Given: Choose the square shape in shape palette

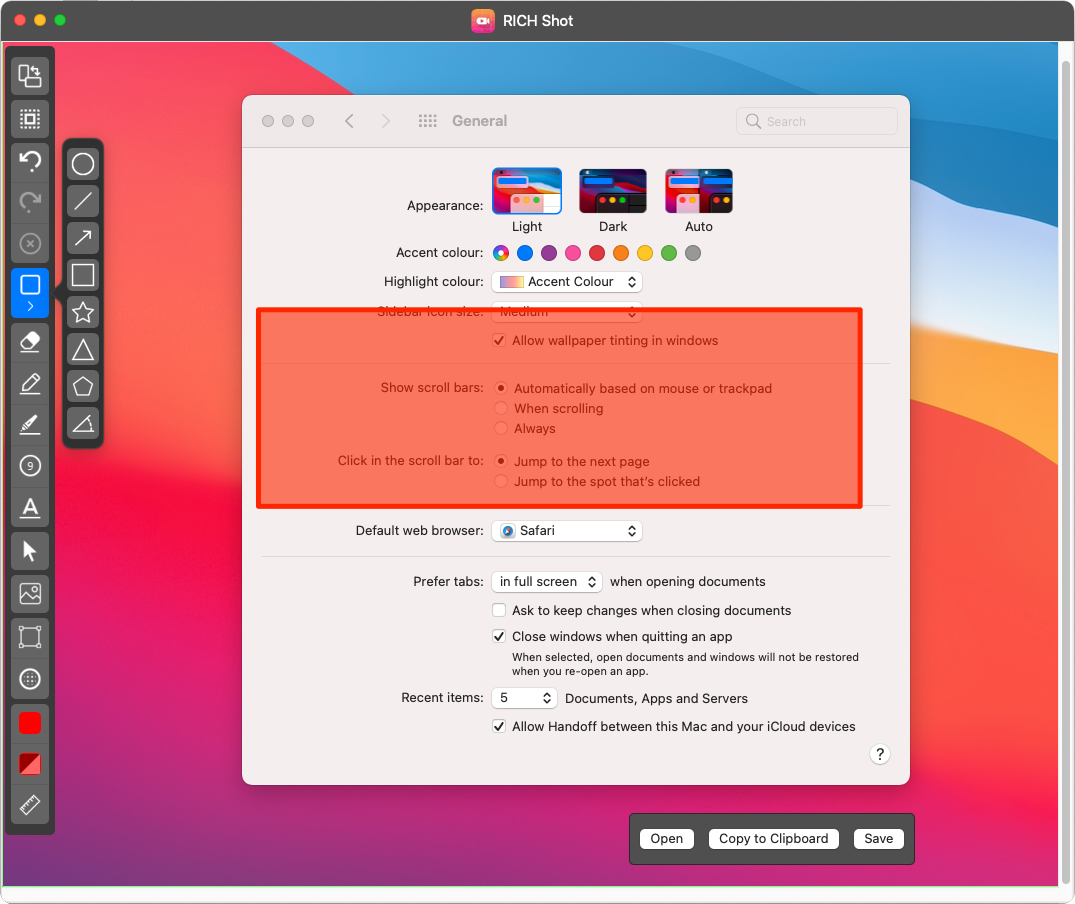Looking at the screenshot, I should [x=83, y=276].
